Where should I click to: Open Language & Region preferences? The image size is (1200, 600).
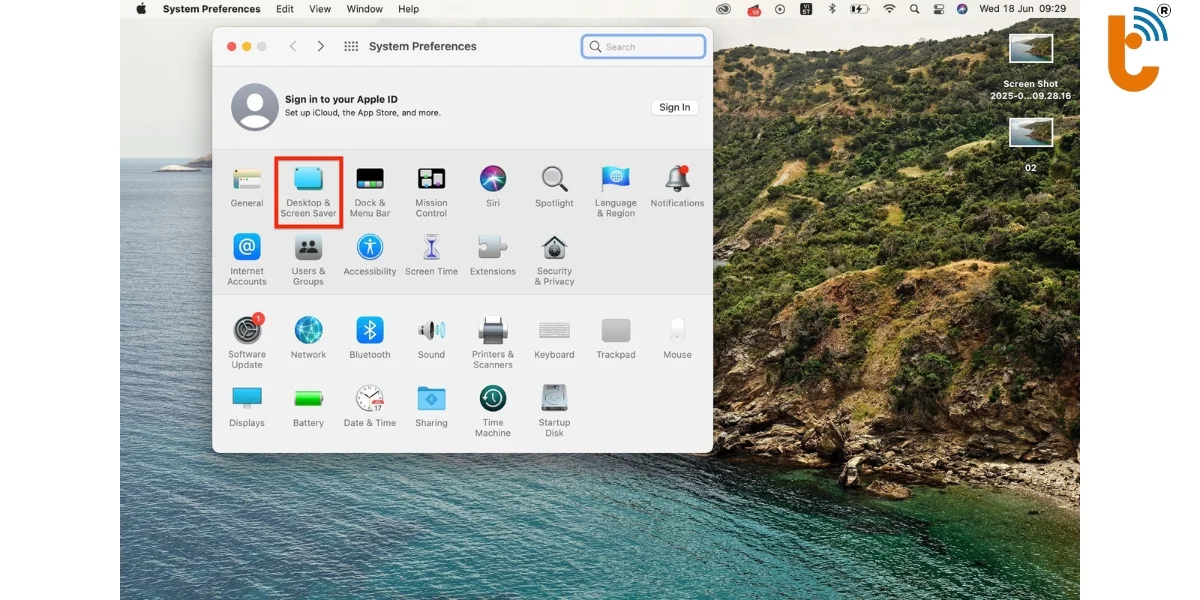coord(615,185)
